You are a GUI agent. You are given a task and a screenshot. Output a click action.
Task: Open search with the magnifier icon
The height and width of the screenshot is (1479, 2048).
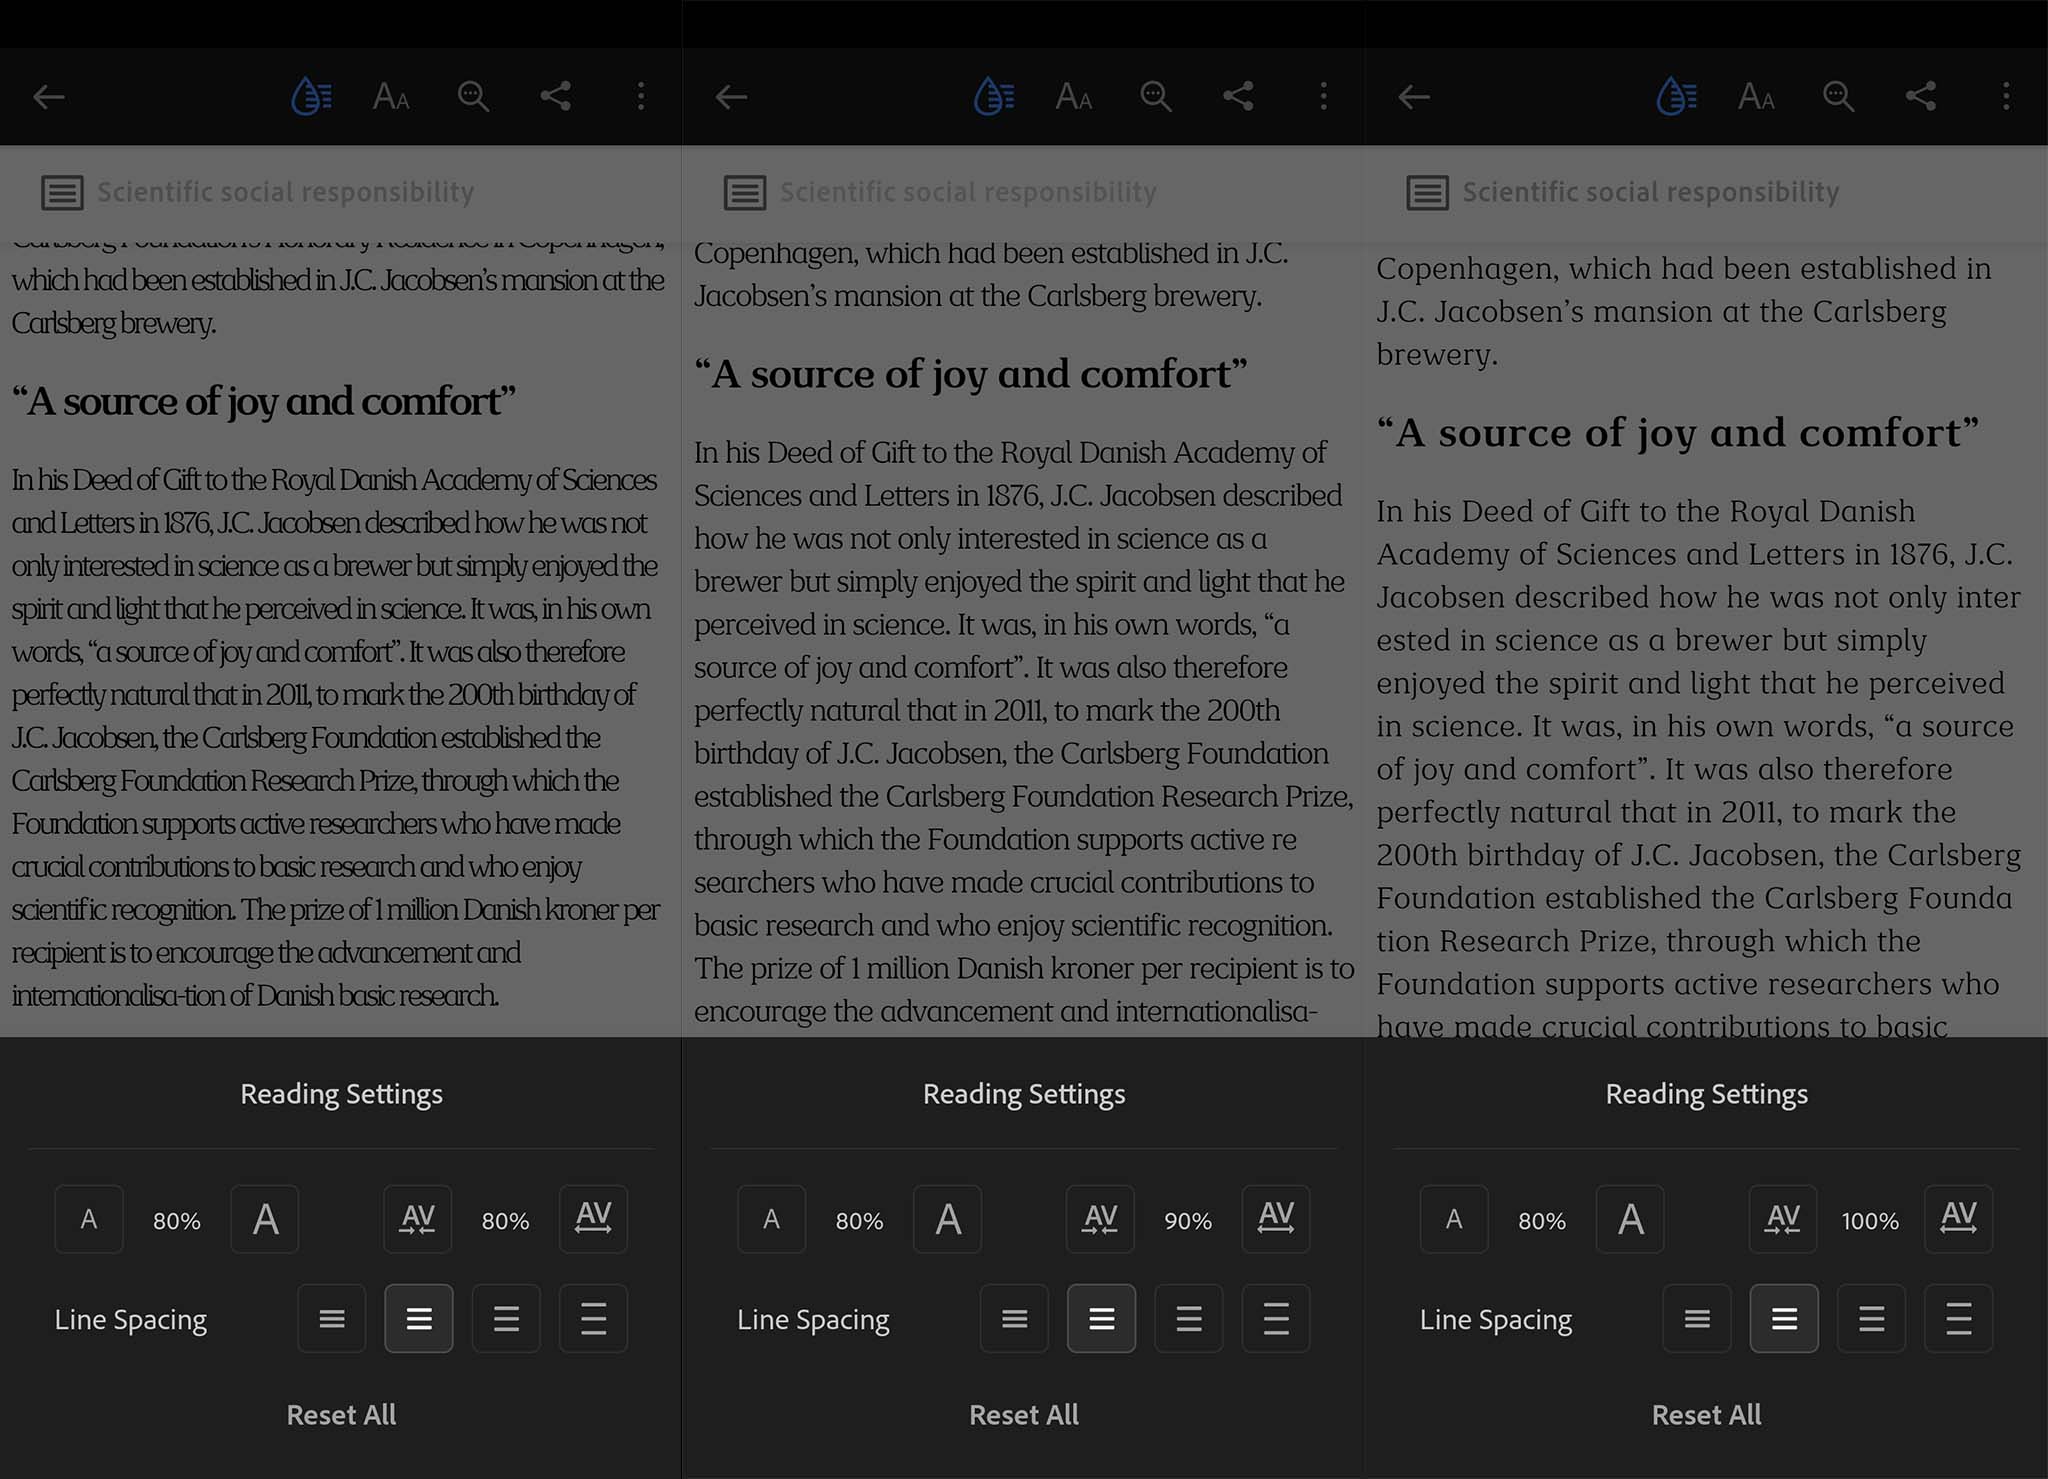click(472, 96)
